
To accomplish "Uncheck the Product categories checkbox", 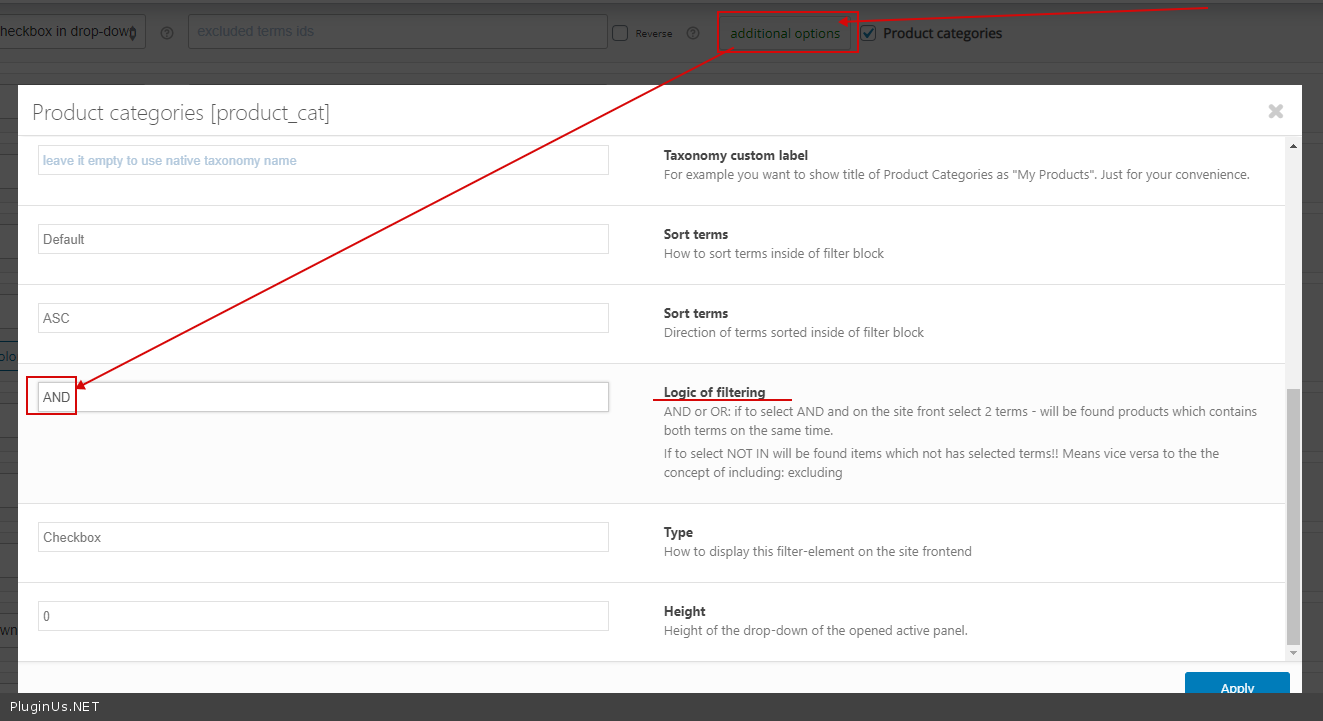I will 869,33.
